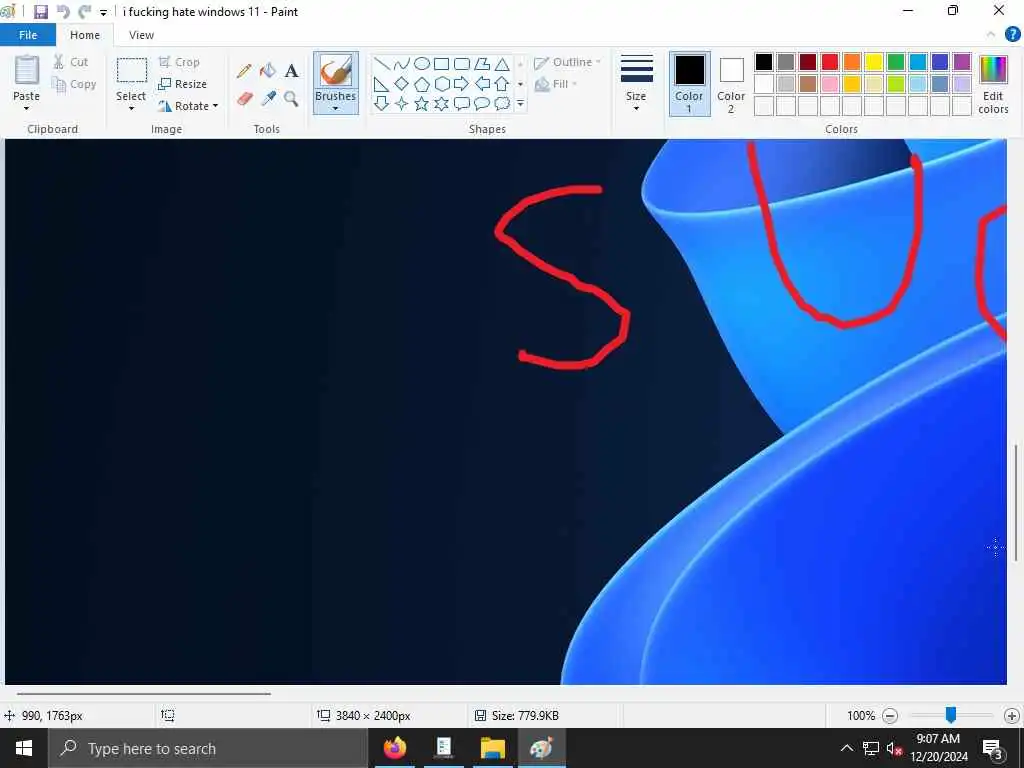Open the Select dropdown arrow
1024x768 pixels.
click(x=131, y=108)
